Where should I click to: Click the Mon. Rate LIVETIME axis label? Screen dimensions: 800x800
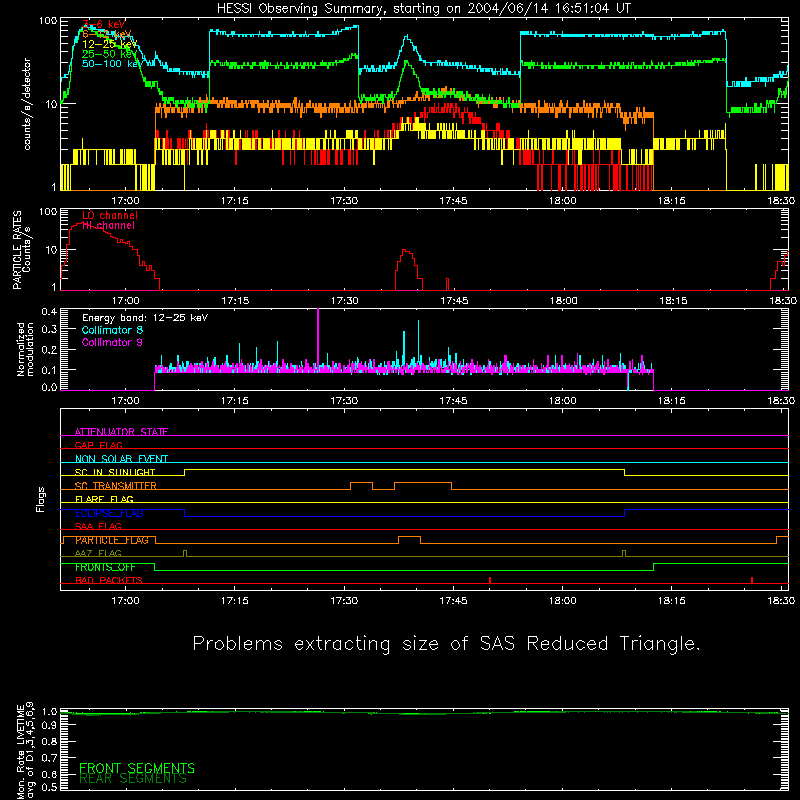(26, 751)
